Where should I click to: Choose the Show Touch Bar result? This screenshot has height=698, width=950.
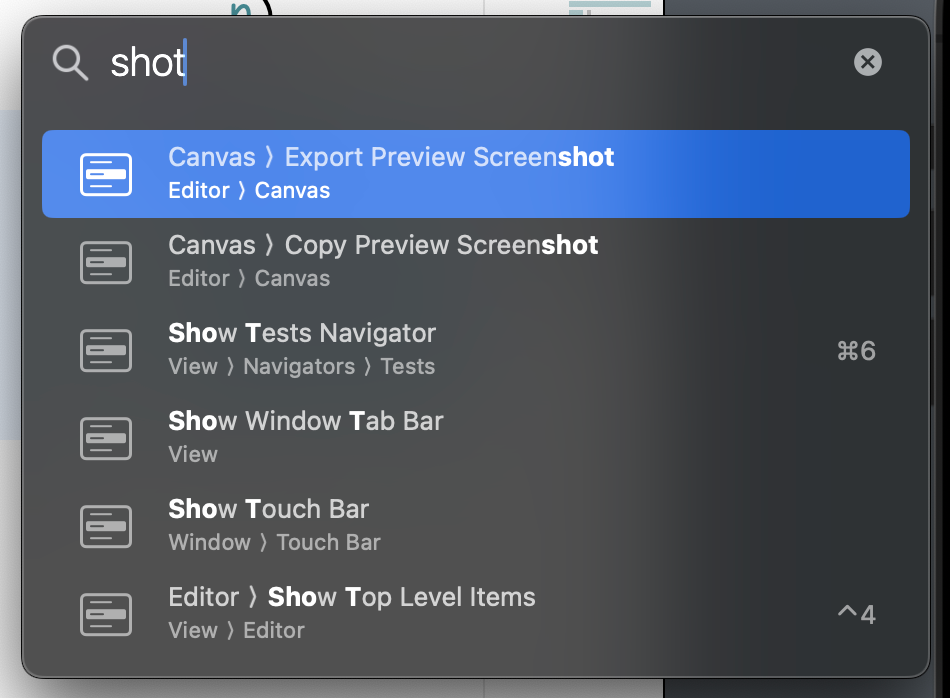click(268, 509)
